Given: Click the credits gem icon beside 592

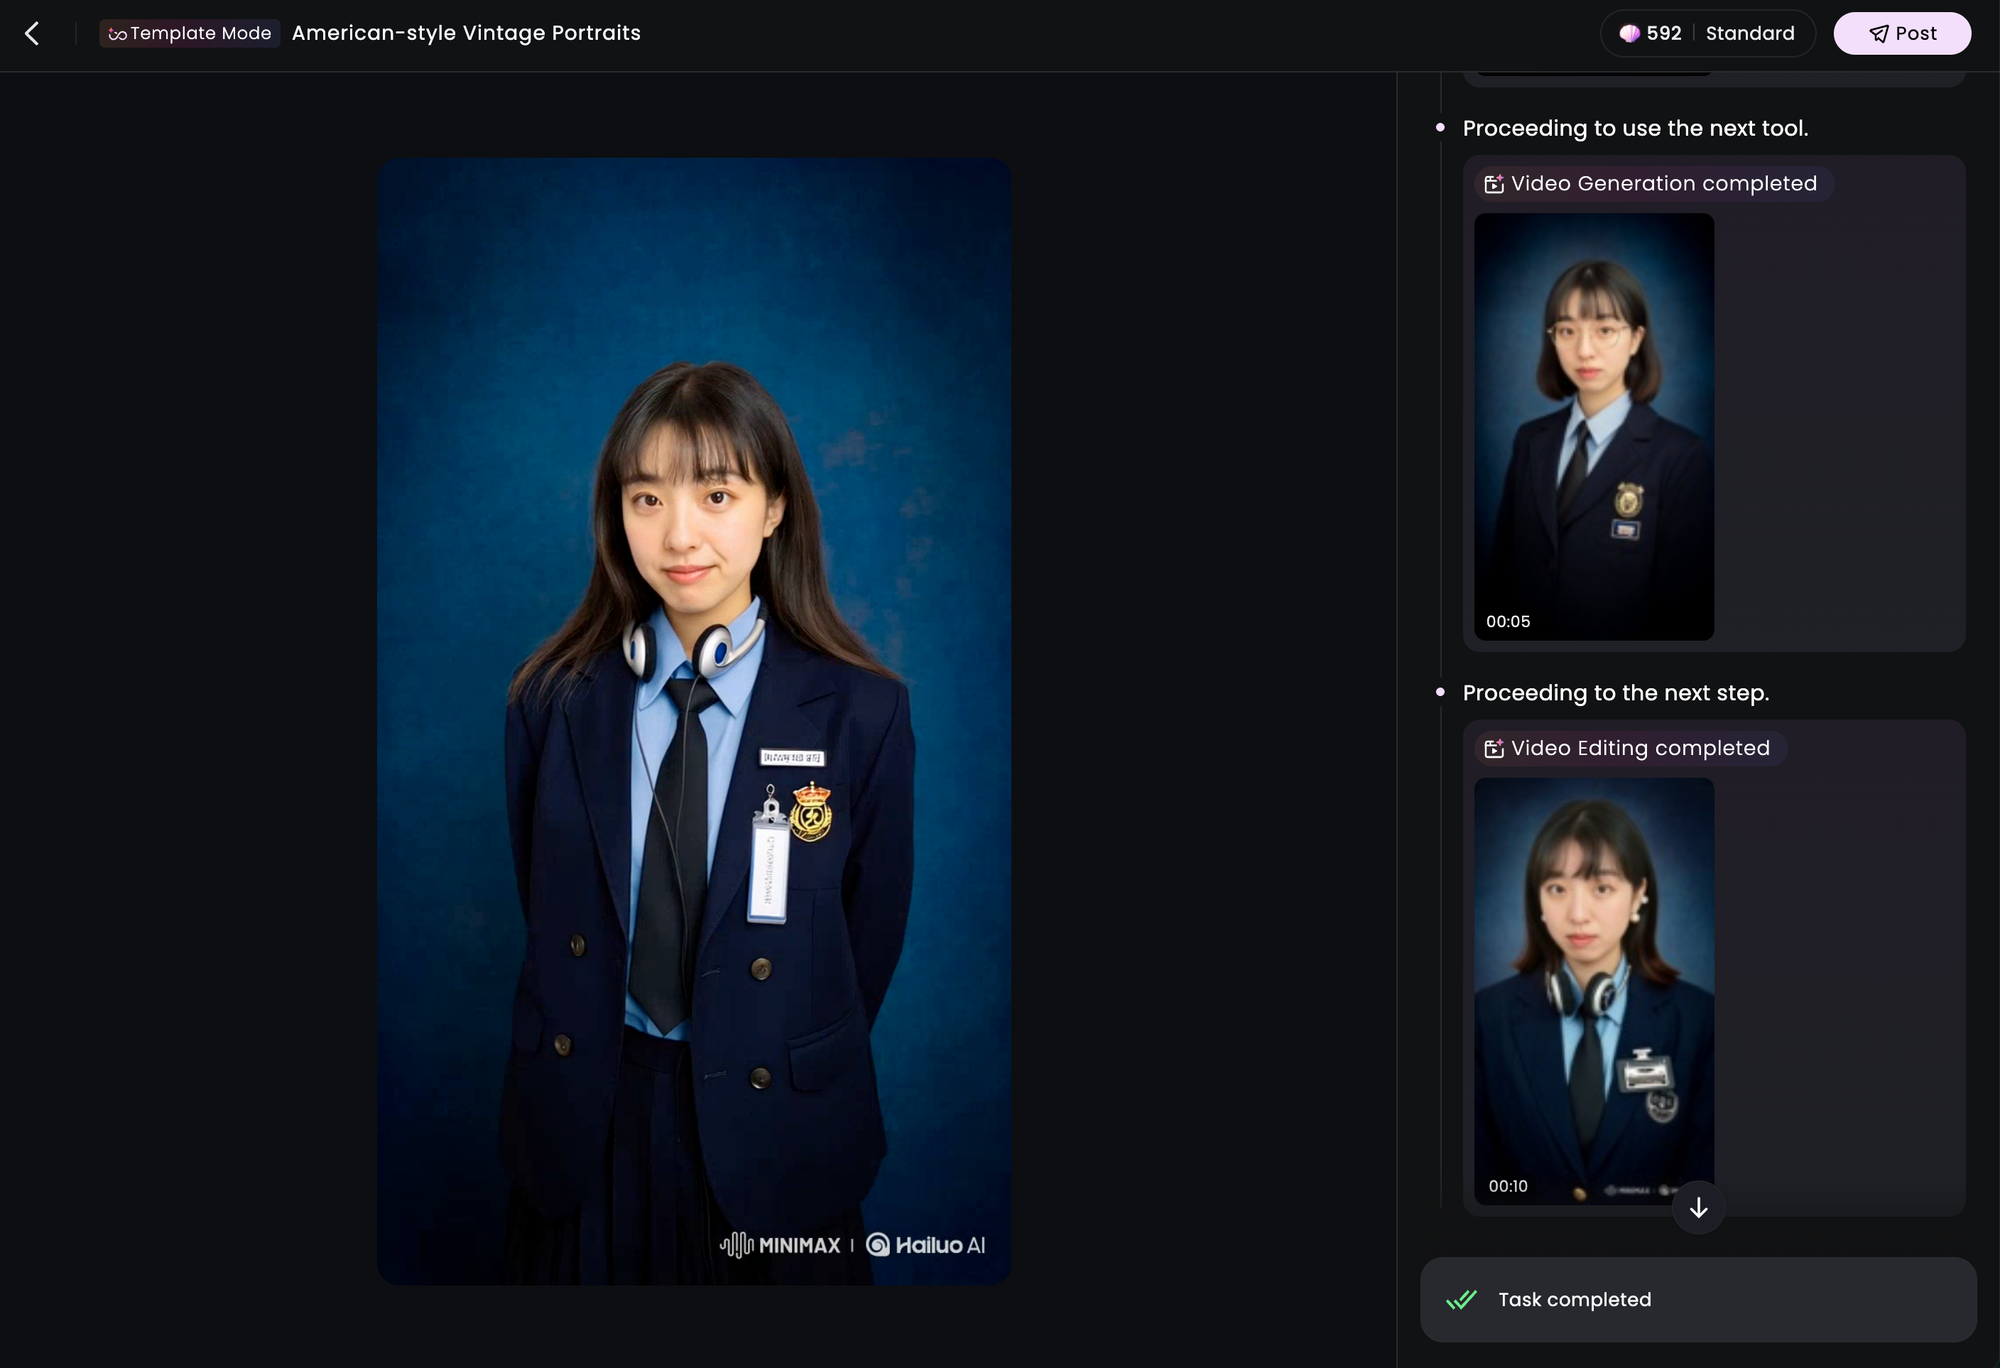Looking at the screenshot, I should click(1629, 33).
